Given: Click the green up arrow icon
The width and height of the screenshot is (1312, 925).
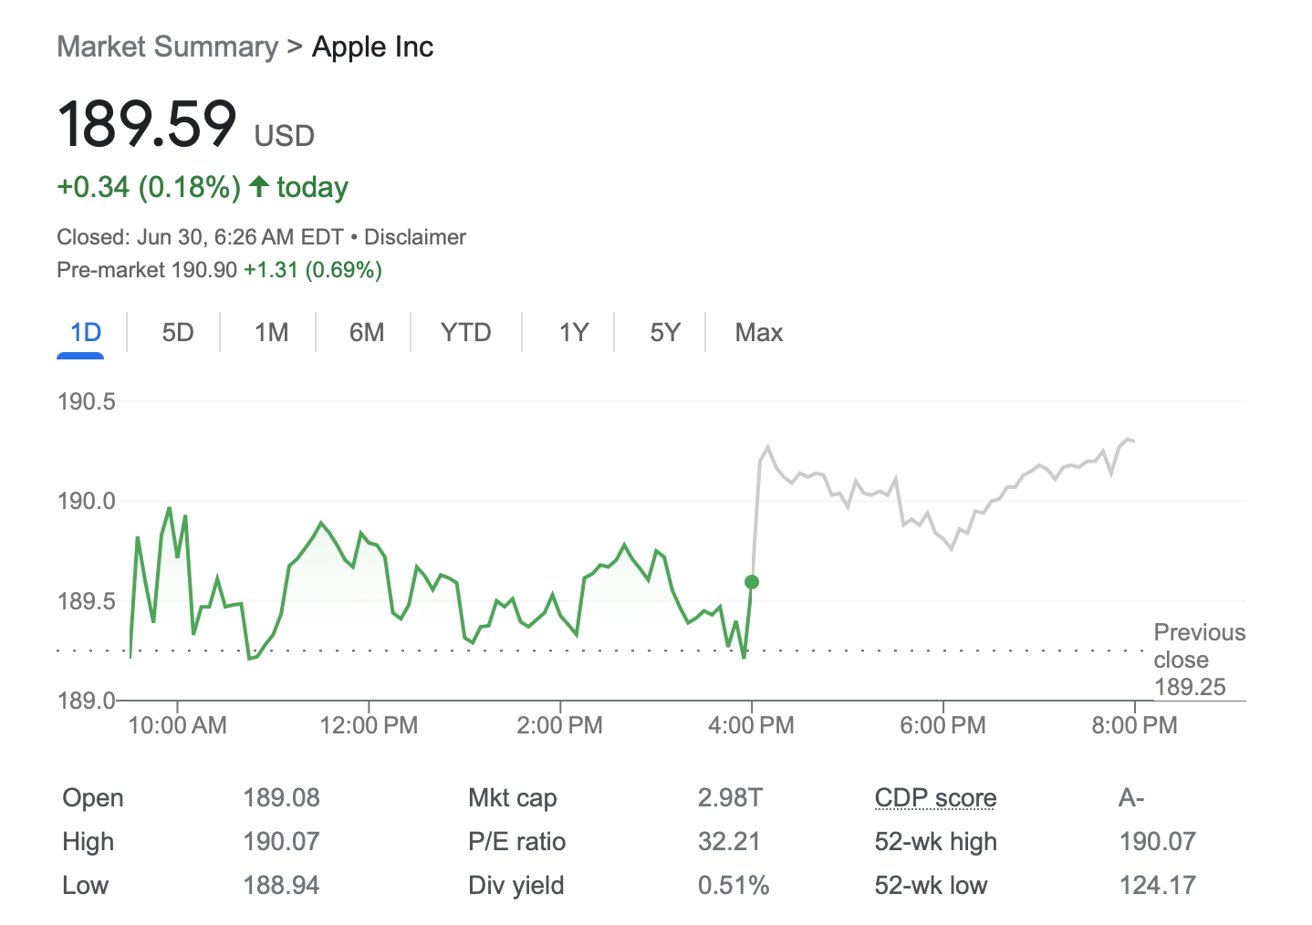Looking at the screenshot, I should point(259,186).
